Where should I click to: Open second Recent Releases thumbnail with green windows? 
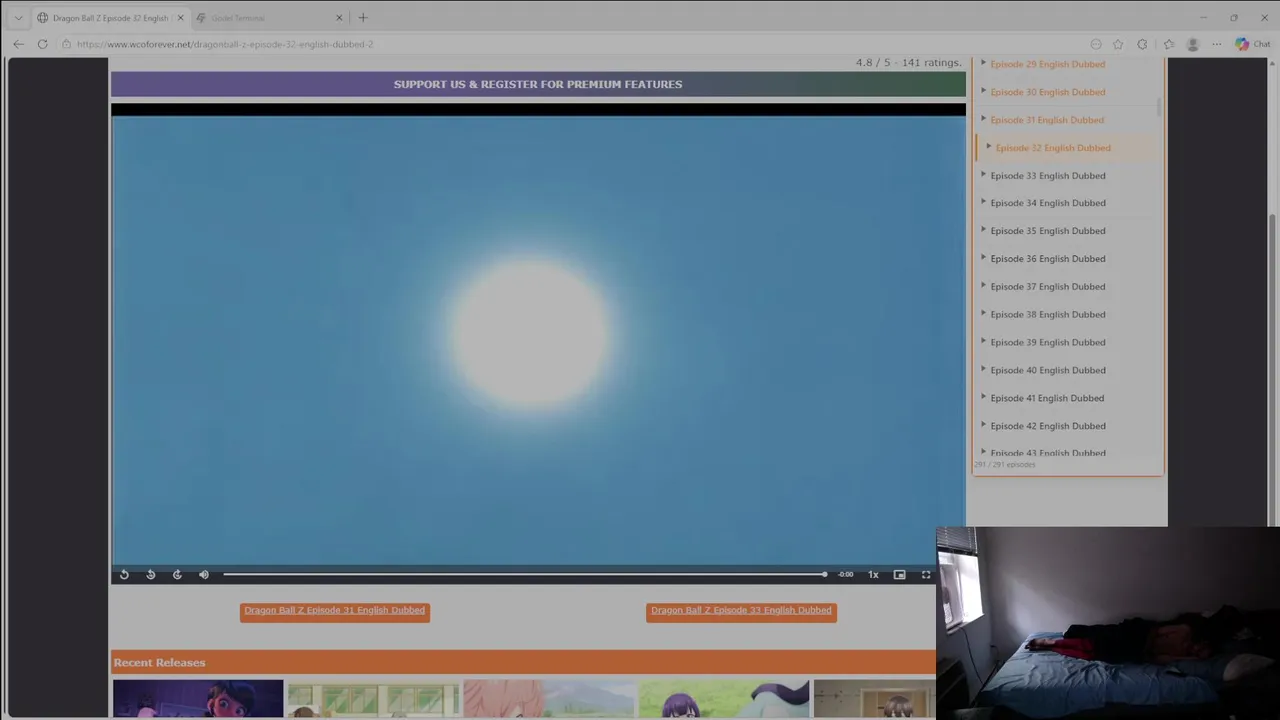tap(373, 699)
